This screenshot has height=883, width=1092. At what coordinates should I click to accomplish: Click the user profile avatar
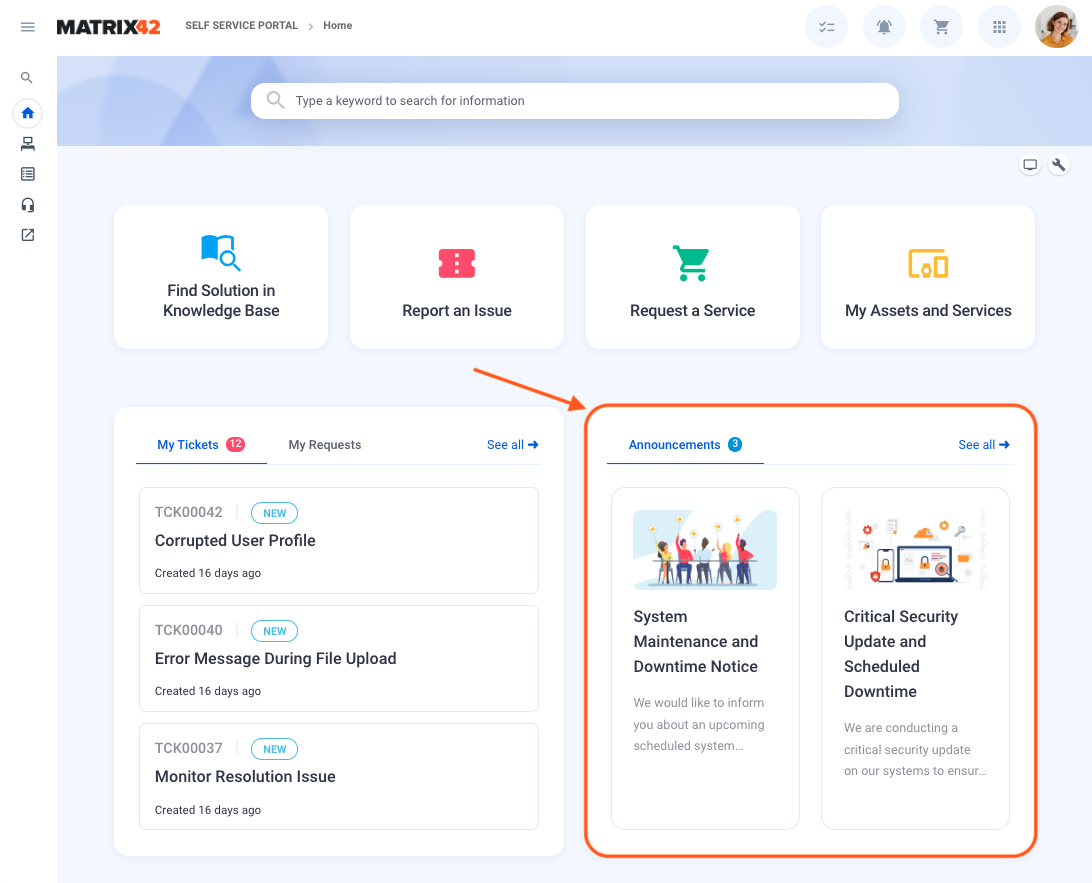pos(1056,27)
